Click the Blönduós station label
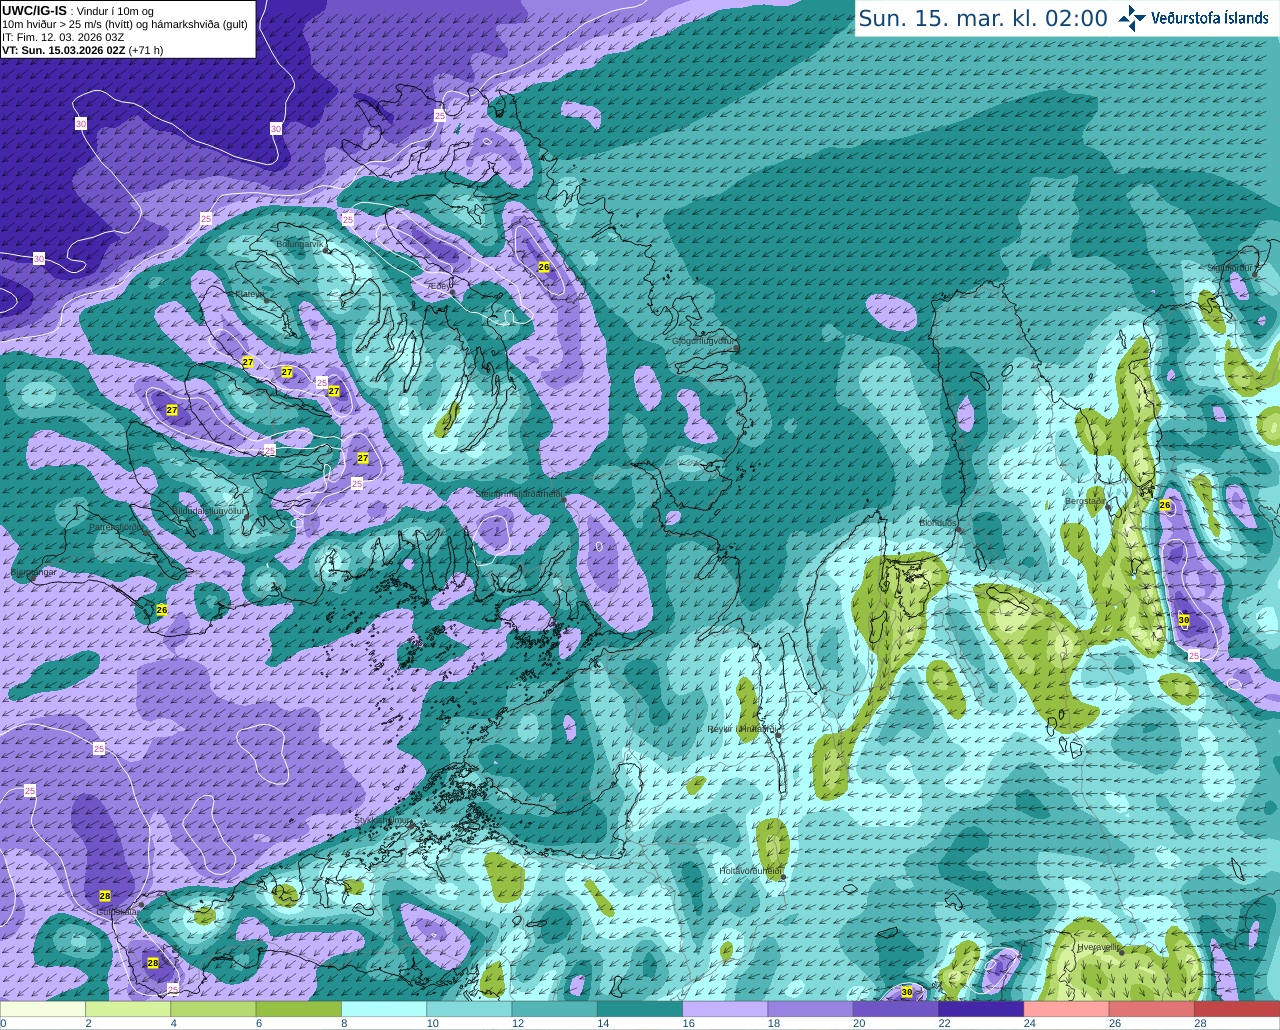1280x1030 pixels. point(938,523)
